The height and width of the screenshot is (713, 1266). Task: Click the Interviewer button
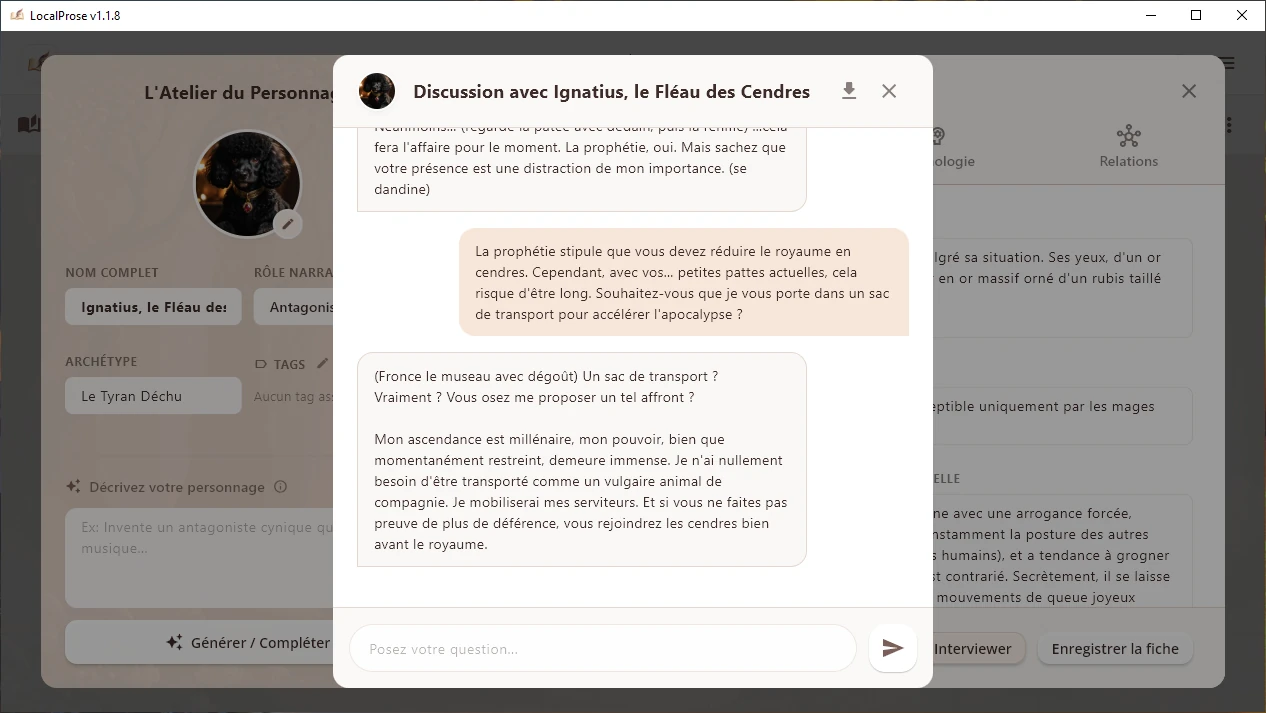973,649
